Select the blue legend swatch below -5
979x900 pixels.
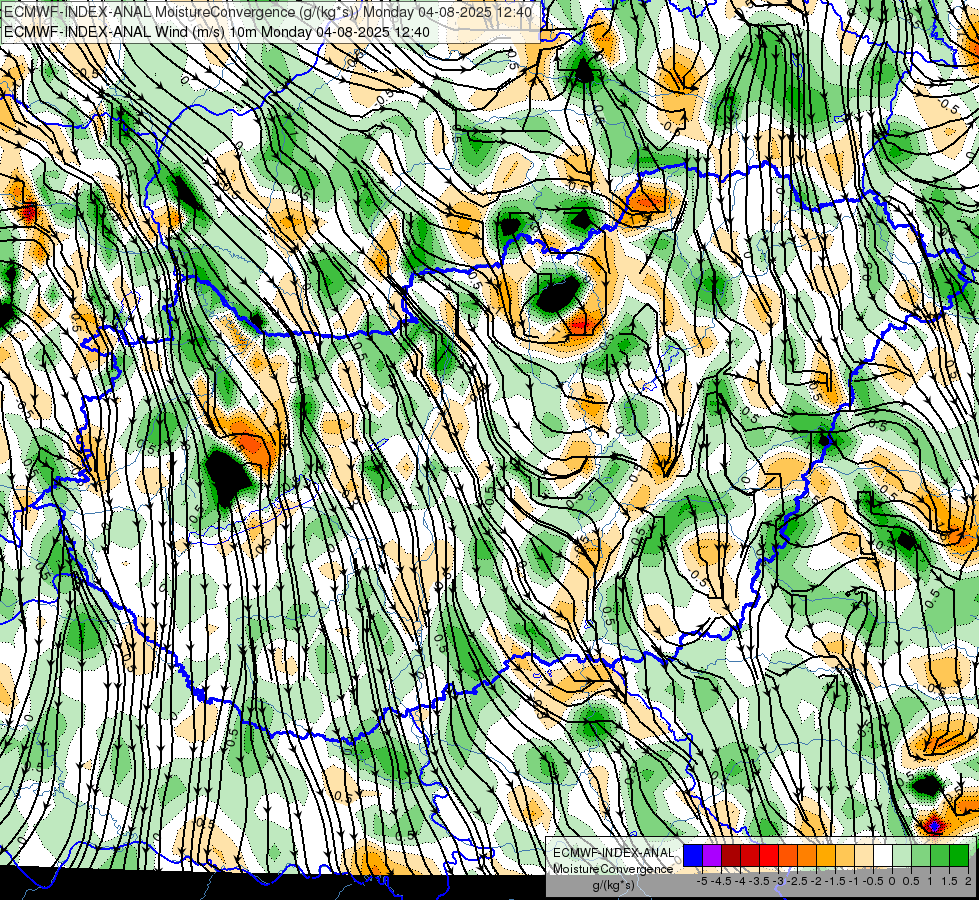pyautogui.click(x=693, y=855)
